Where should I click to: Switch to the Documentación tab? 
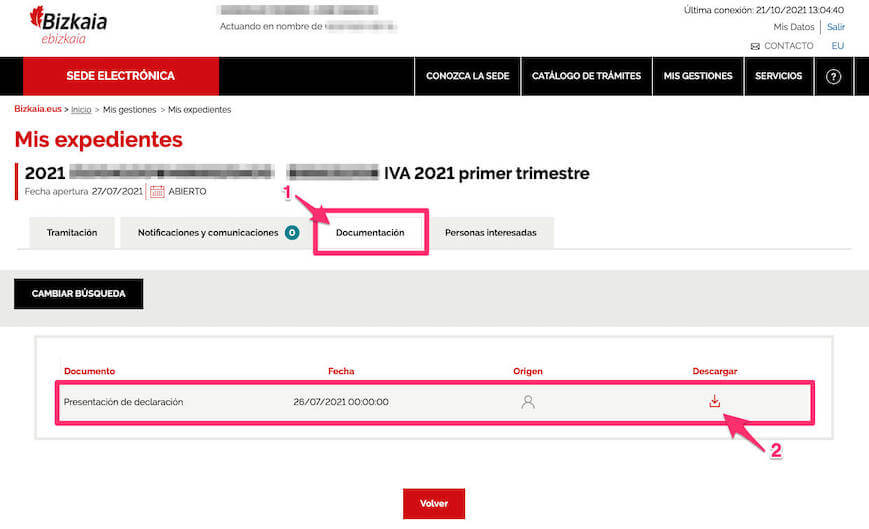pos(370,233)
